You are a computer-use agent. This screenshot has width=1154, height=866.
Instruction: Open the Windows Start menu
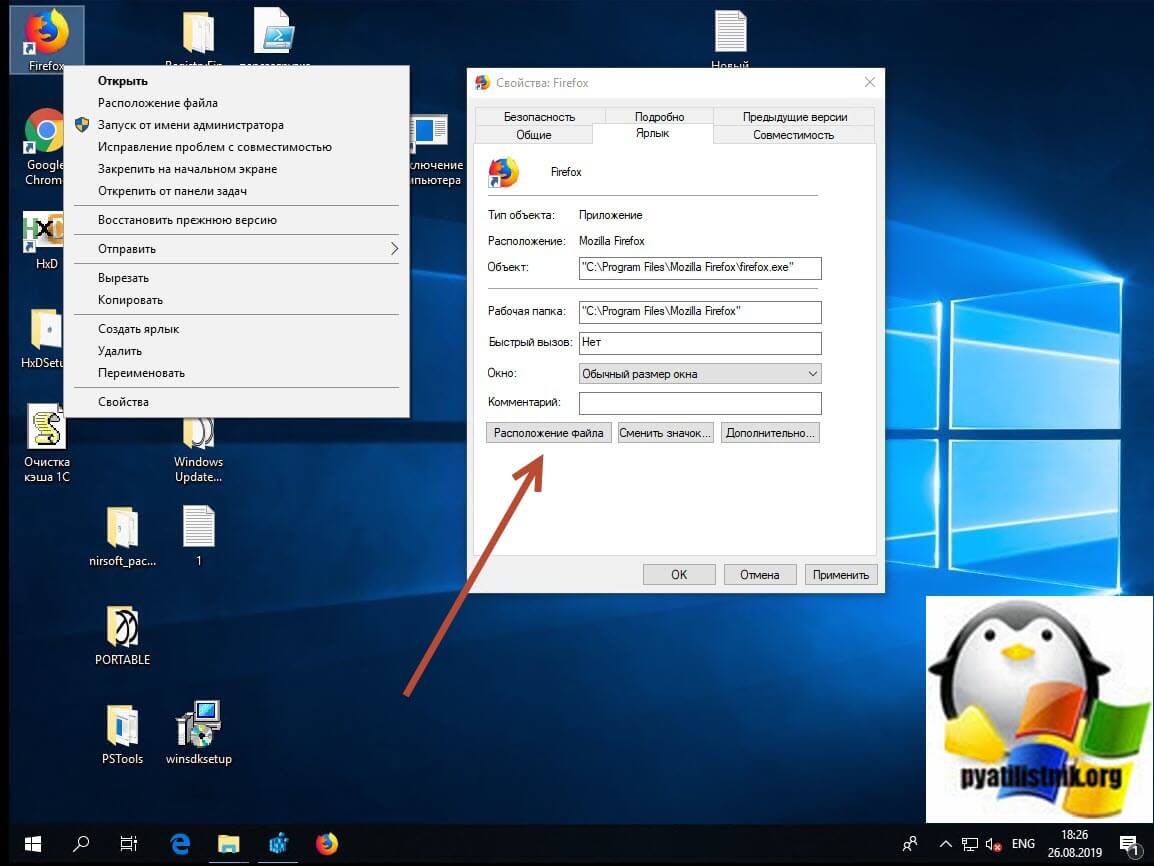tap(32, 844)
